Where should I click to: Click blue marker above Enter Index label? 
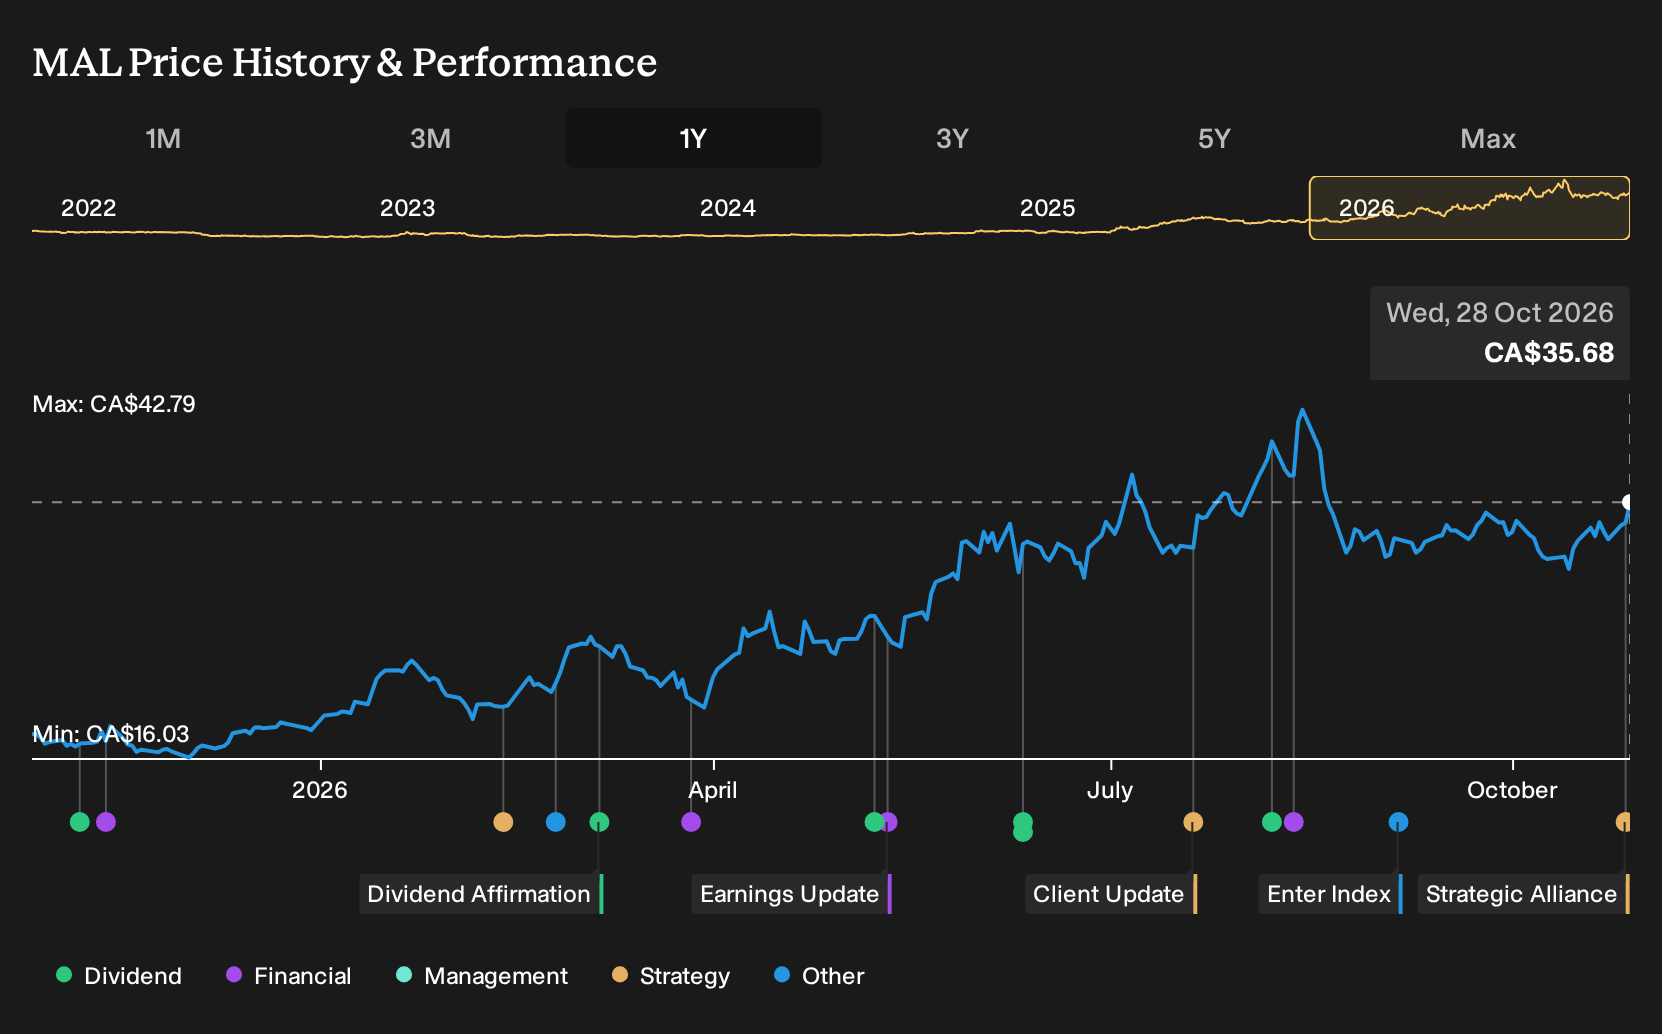tap(1398, 822)
